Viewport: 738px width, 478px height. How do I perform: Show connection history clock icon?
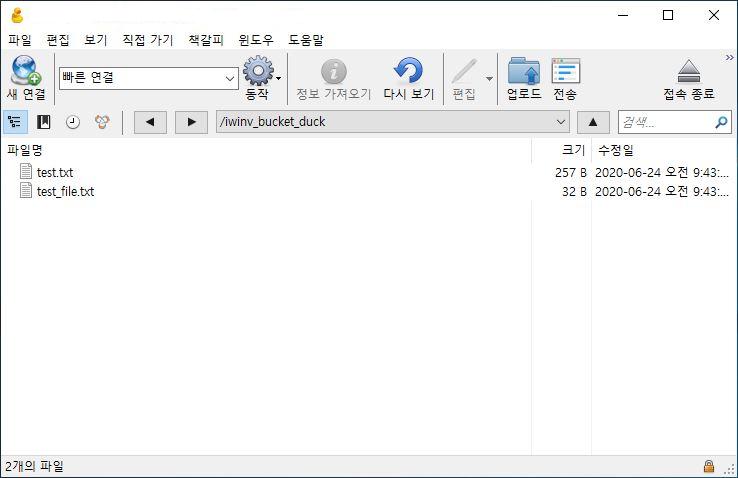72,122
